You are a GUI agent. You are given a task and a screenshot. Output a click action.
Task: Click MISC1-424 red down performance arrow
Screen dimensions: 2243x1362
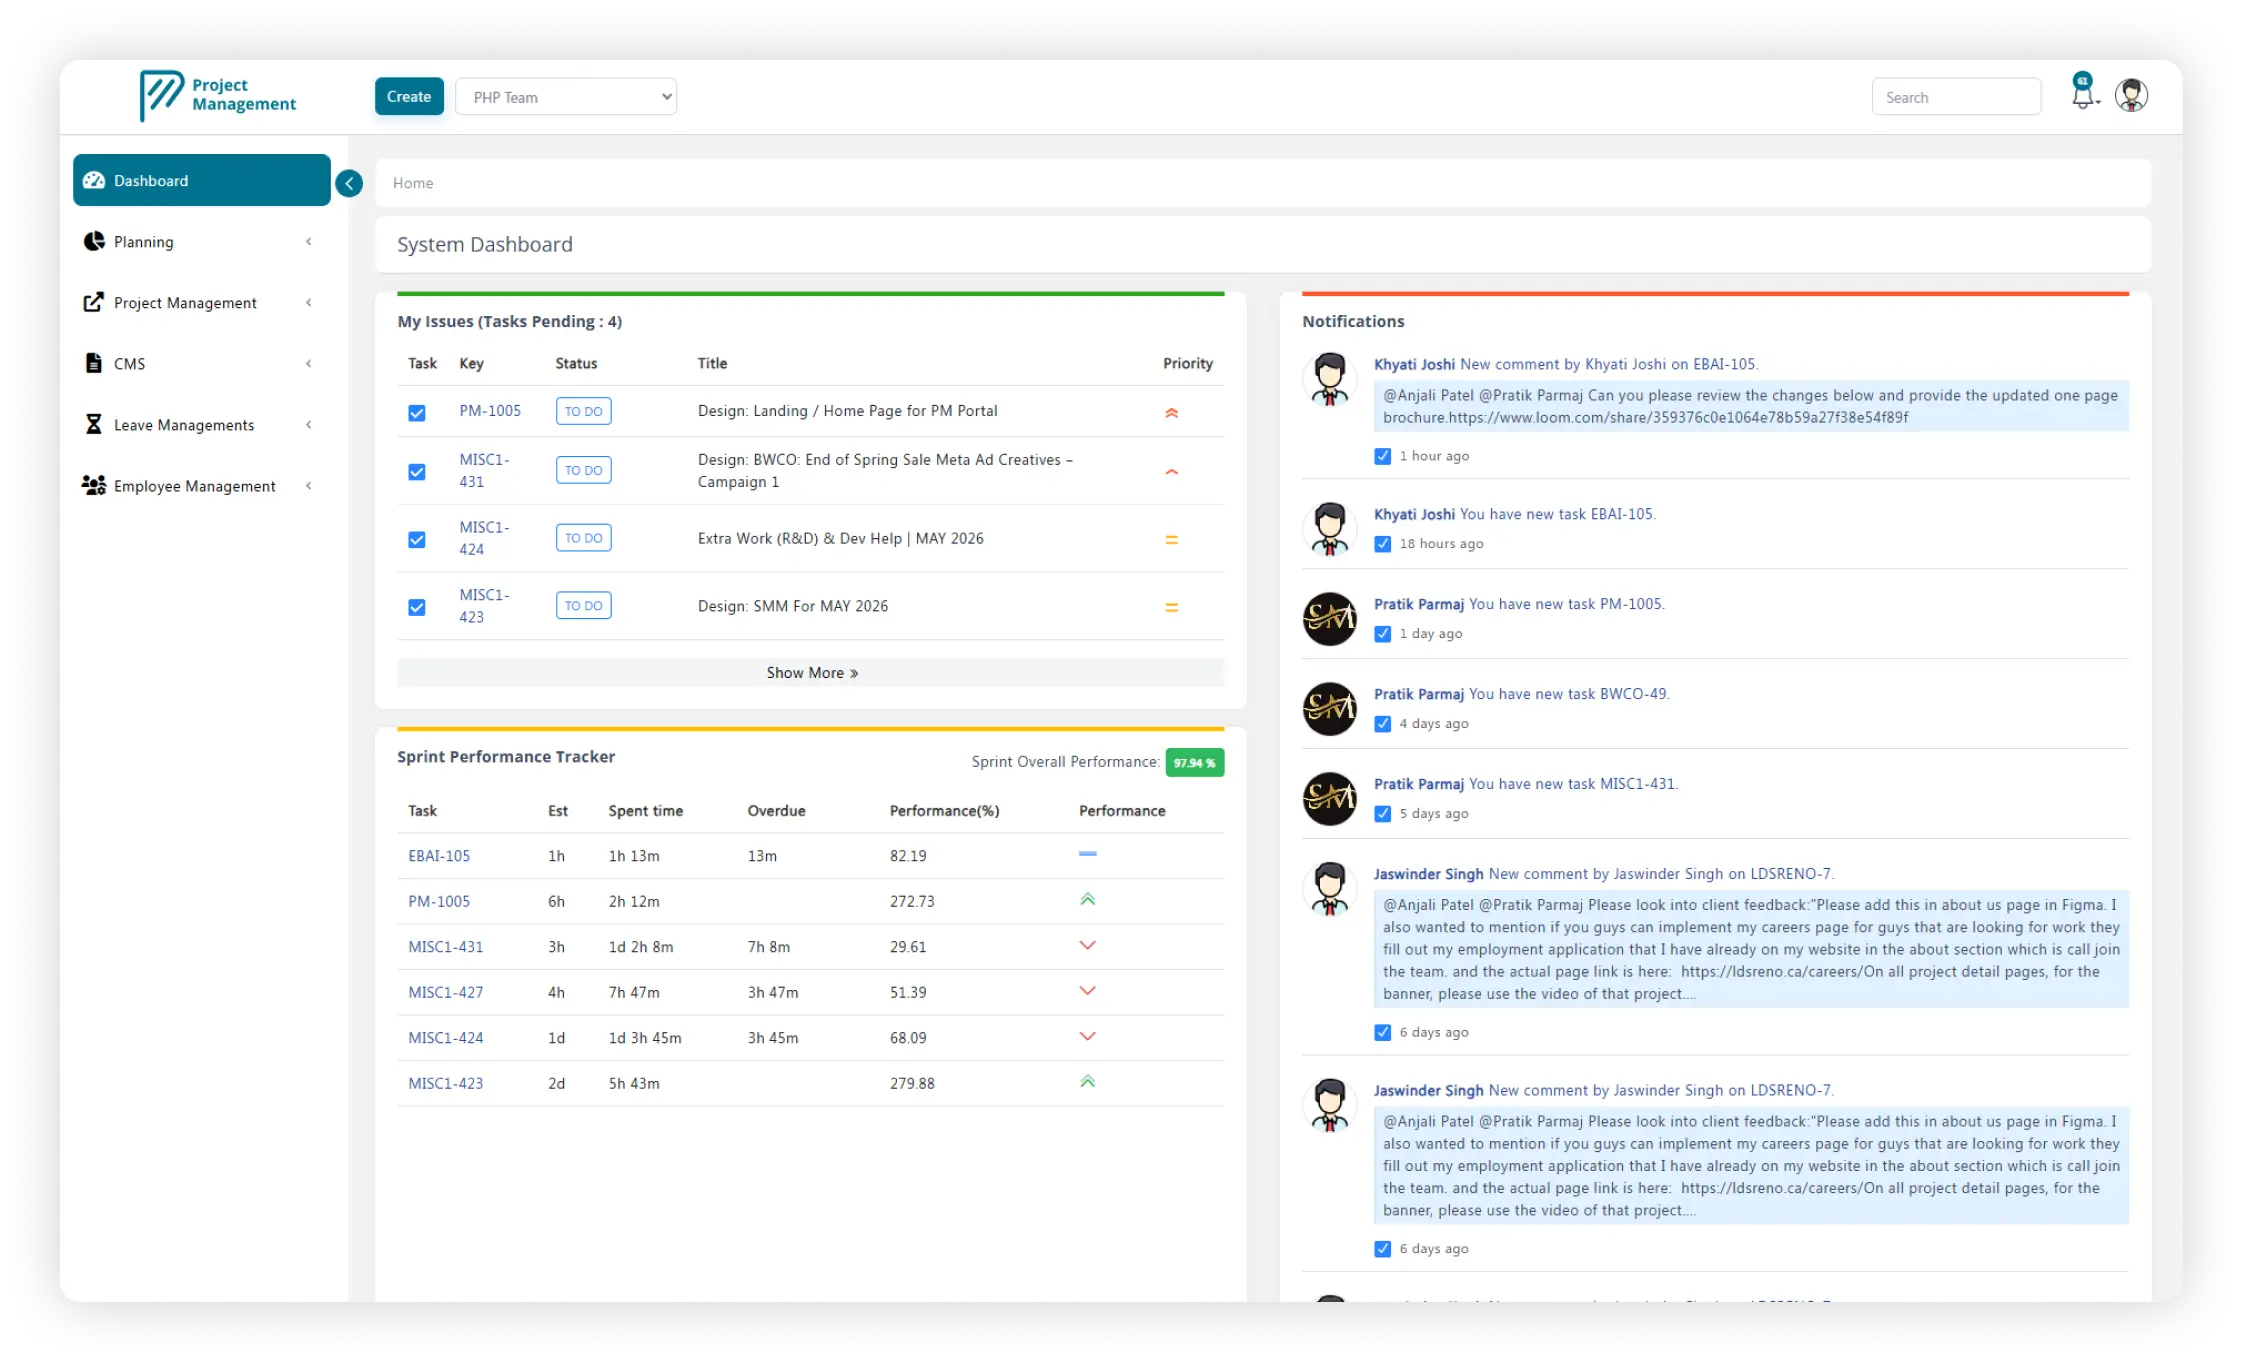[1088, 1036]
